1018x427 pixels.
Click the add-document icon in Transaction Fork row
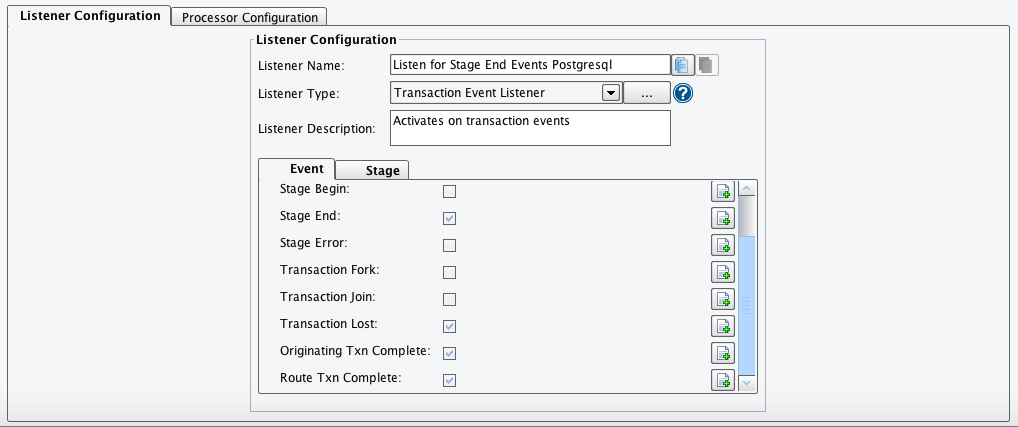pyautogui.click(x=723, y=272)
